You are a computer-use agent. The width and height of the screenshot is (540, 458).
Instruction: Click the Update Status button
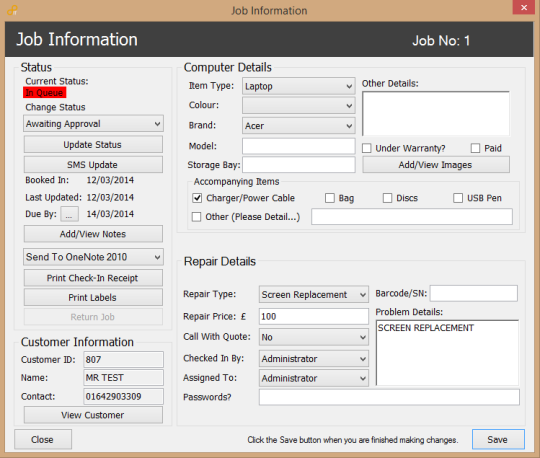click(x=93, y=145)
